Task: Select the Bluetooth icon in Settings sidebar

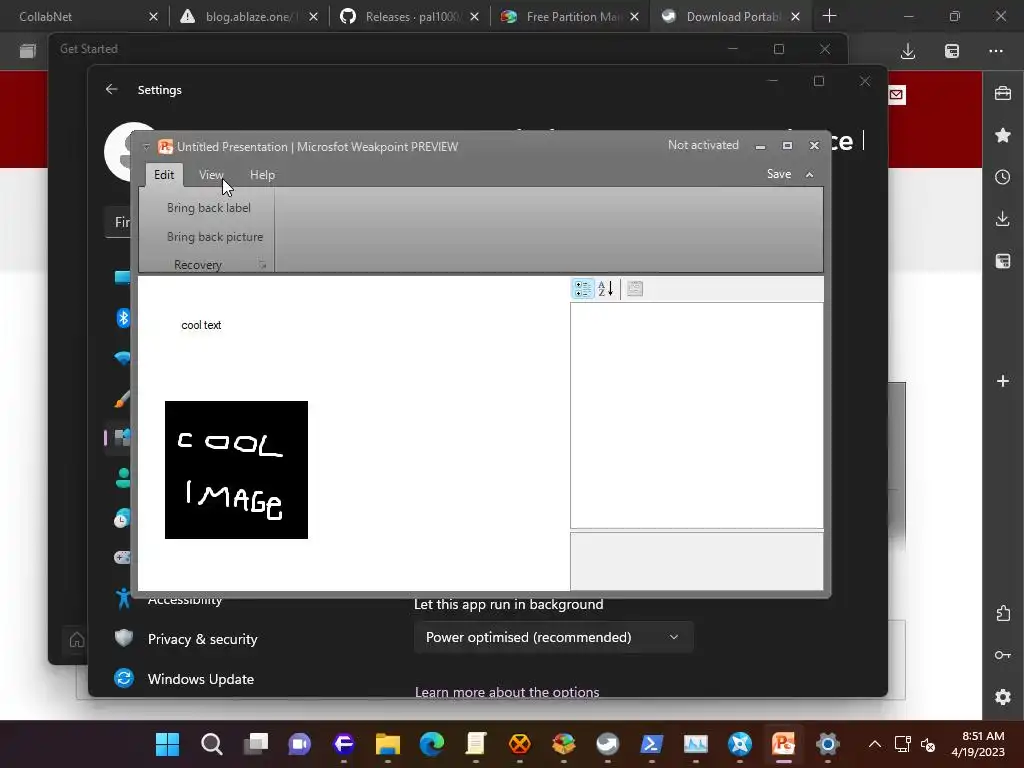Action: click(x=123, y=318)
